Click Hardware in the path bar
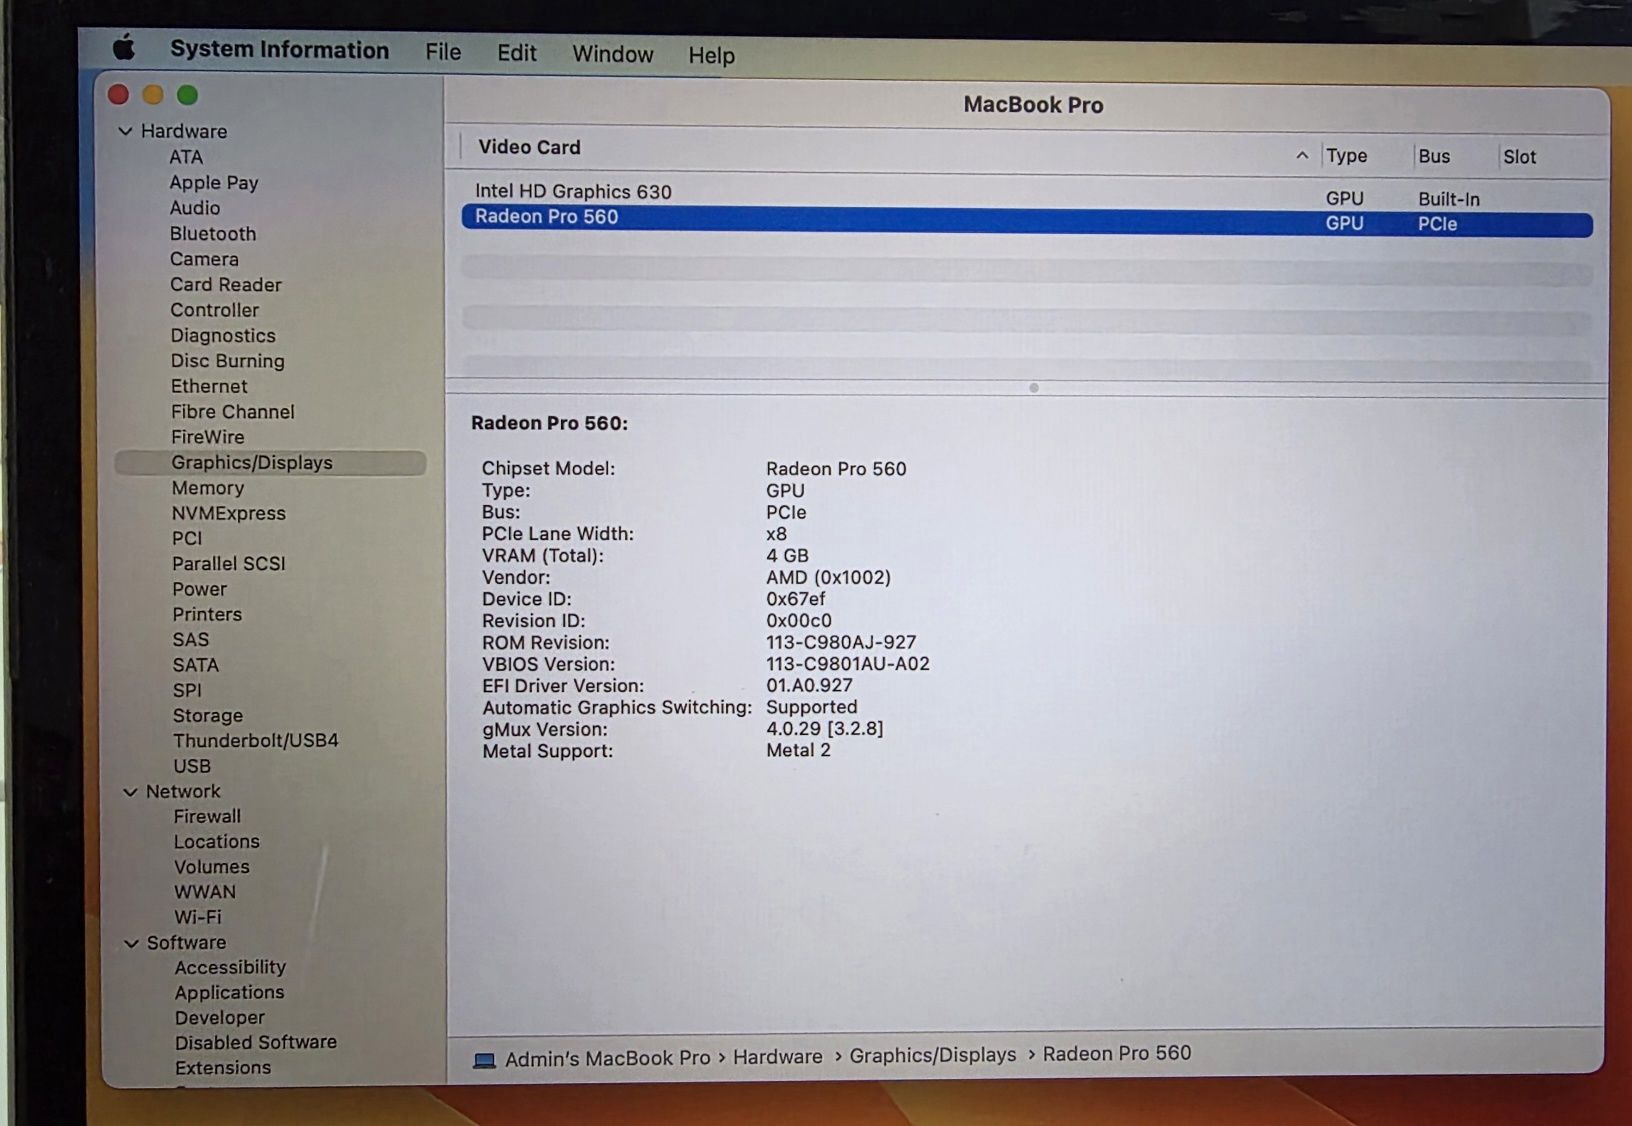 (x=777, y=1057)
